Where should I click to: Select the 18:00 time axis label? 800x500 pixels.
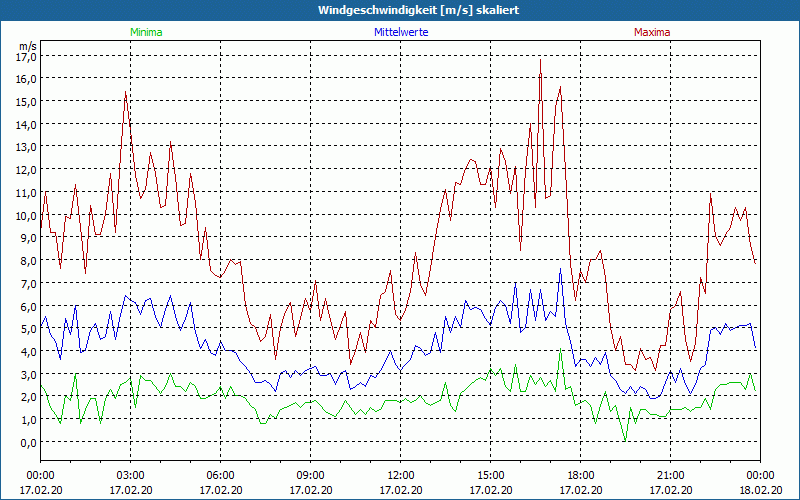tap(580, 475)
